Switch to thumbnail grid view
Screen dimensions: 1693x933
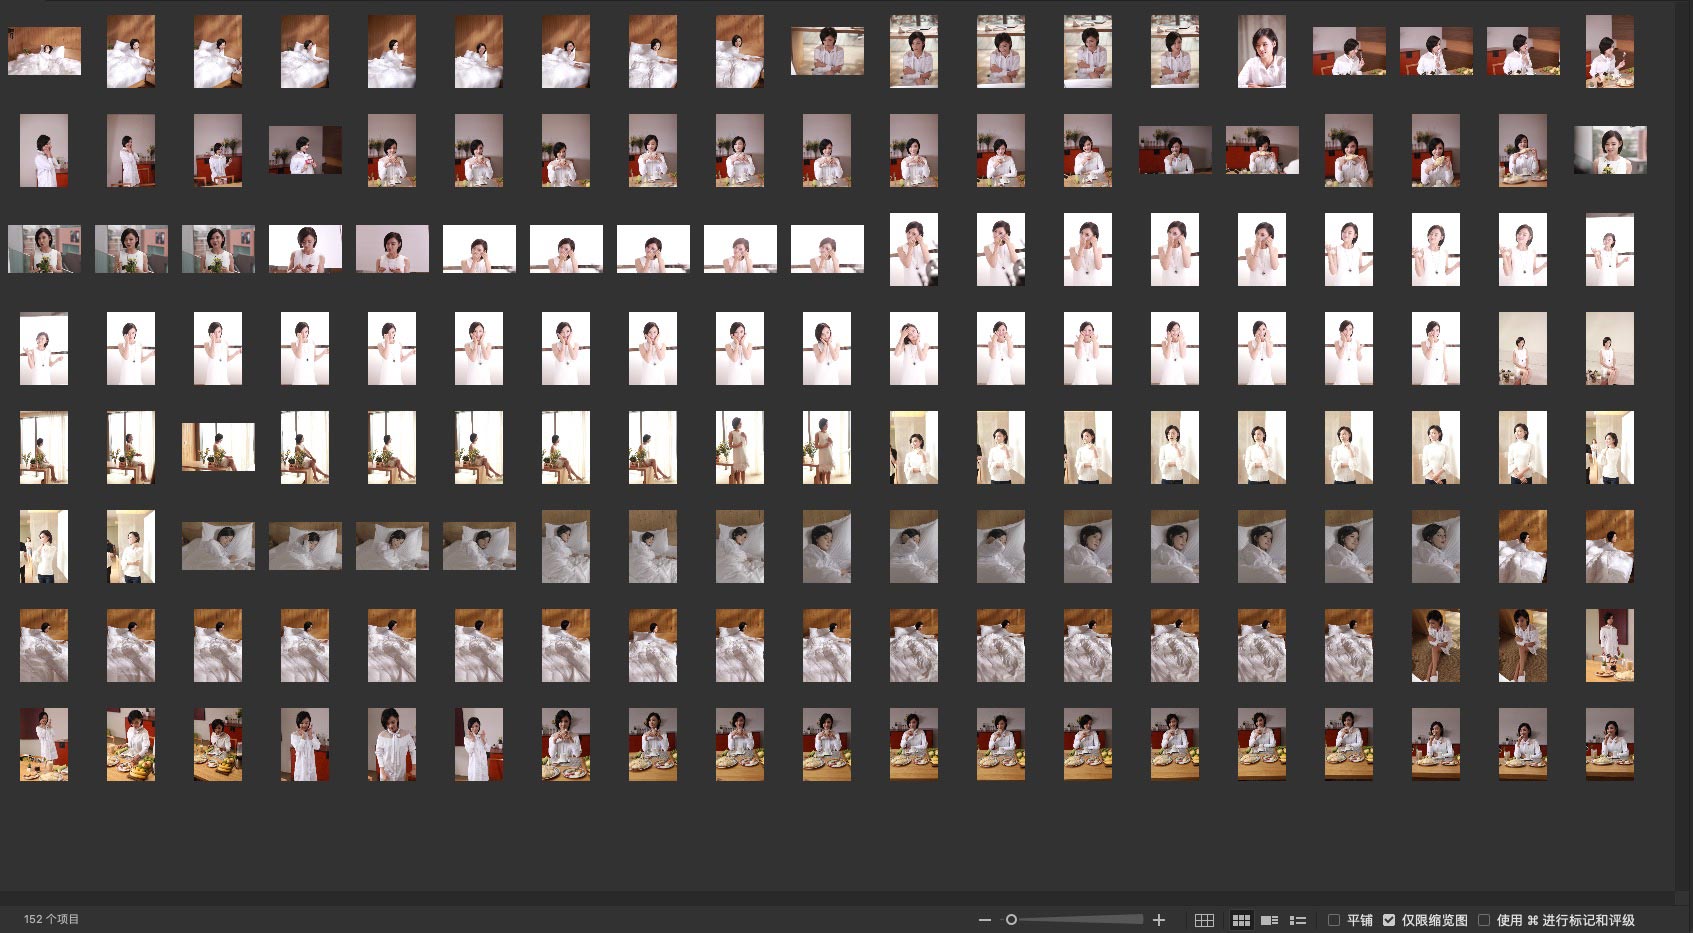1241,920
